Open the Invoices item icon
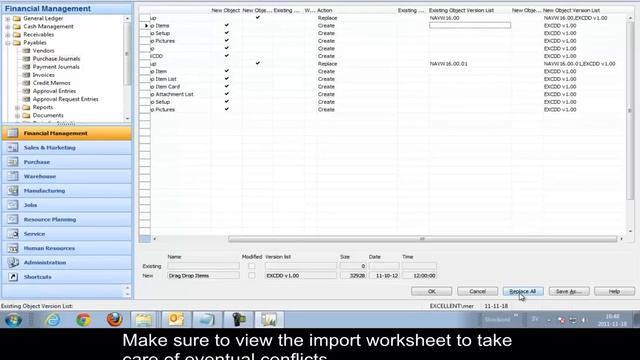Viewport: 640px width, 360px height. [27, 75]
